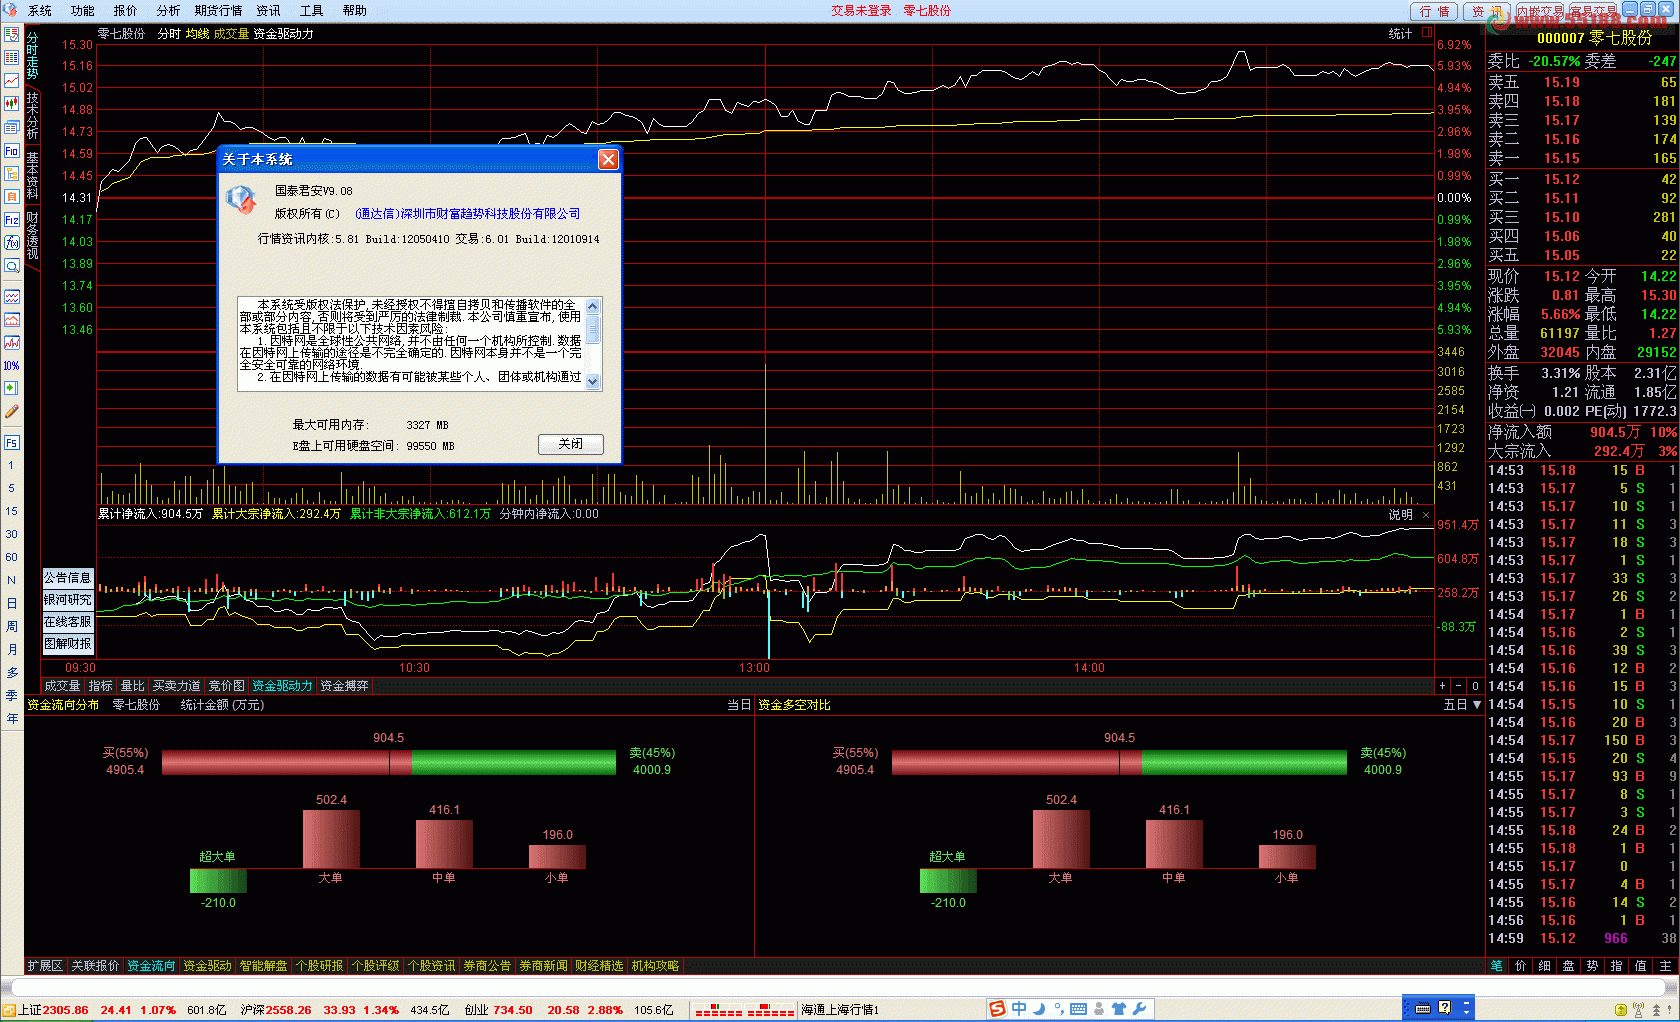Open the 工具 menu
Image resolution: width=1680 pixels, height=1022 pixels.
pyautogui.click(x=312, y=11)
